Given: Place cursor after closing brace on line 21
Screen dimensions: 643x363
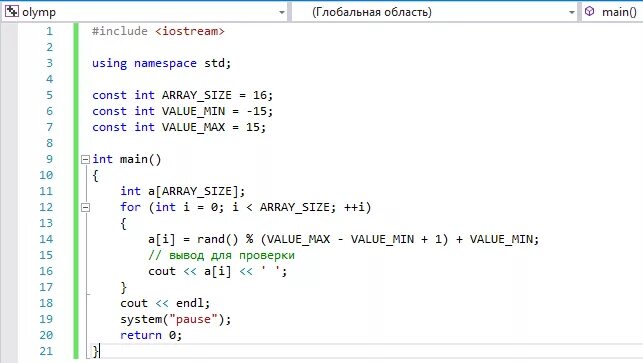Looking at the screenshot, I should [x=100, y=351].
